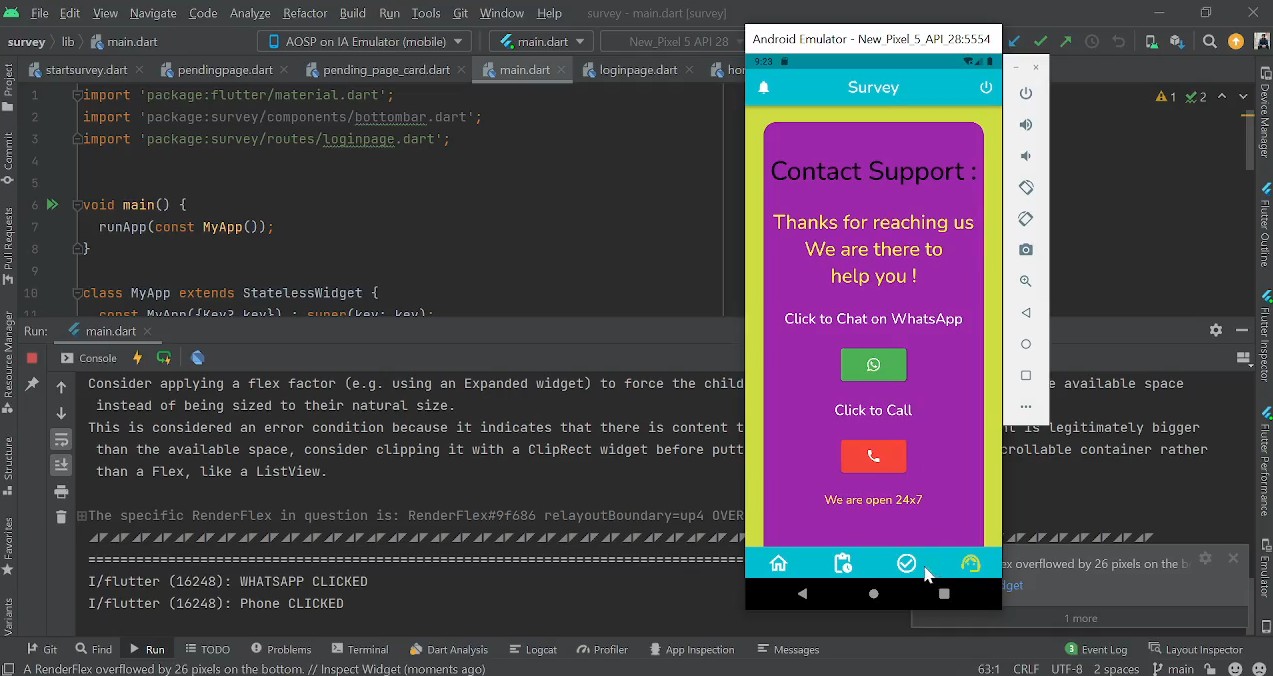Screen dimensions: 1273x676
Task: Toggle soft-wrap in the console
Action: (x=61, y=439)
